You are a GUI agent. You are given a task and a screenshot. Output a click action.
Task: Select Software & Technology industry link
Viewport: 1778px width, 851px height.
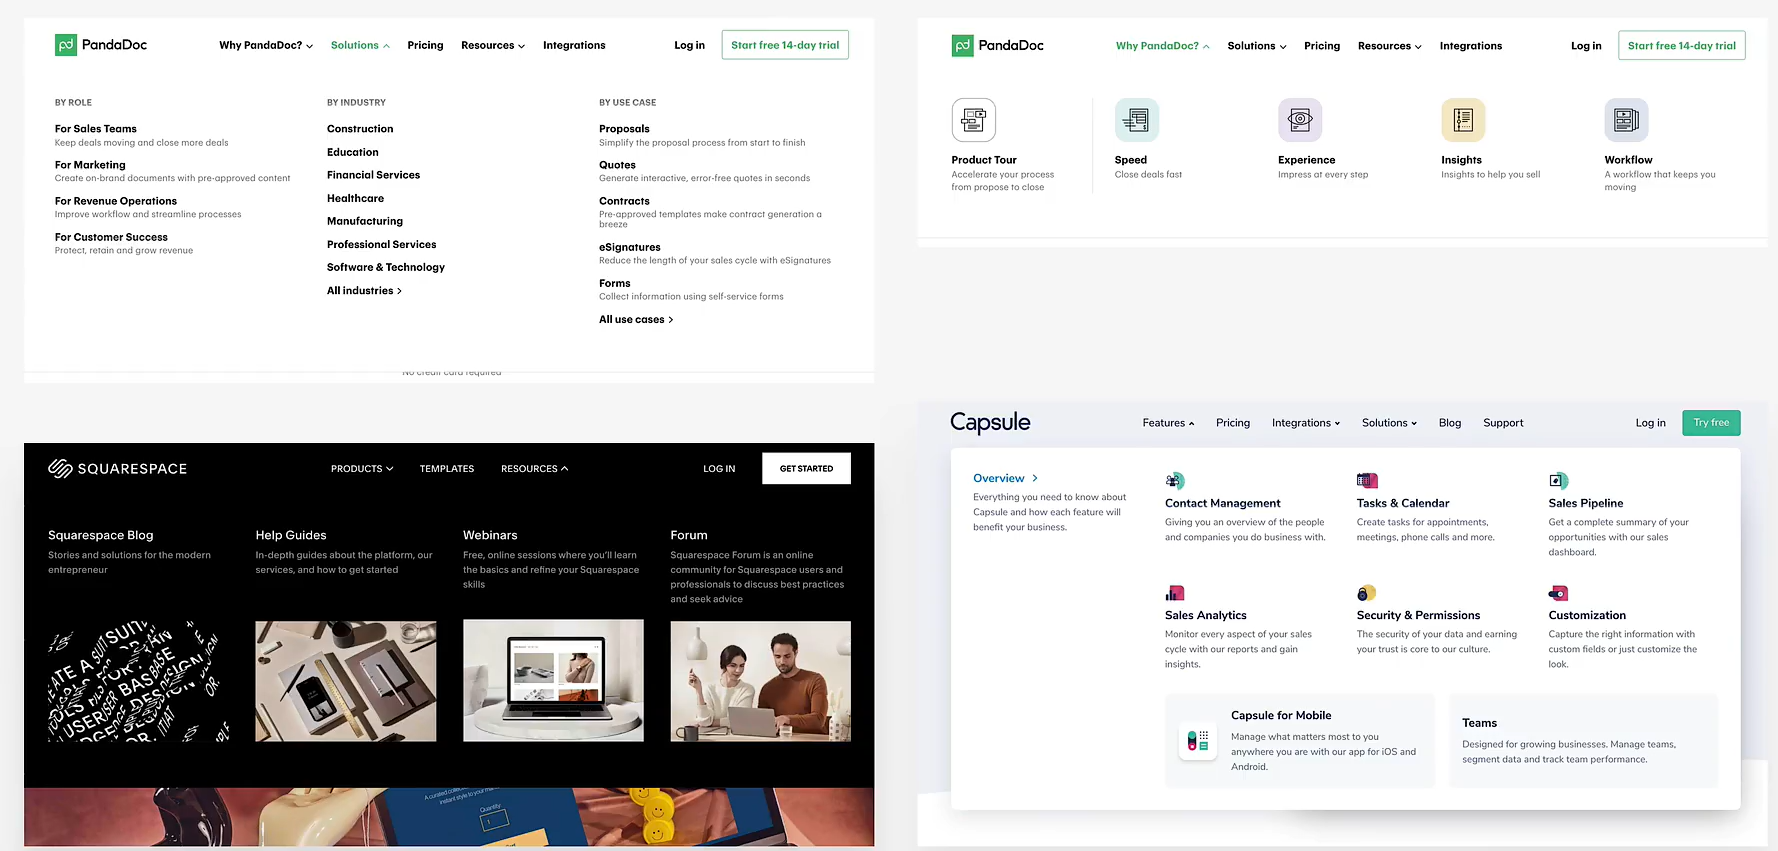tap(386, 268)
